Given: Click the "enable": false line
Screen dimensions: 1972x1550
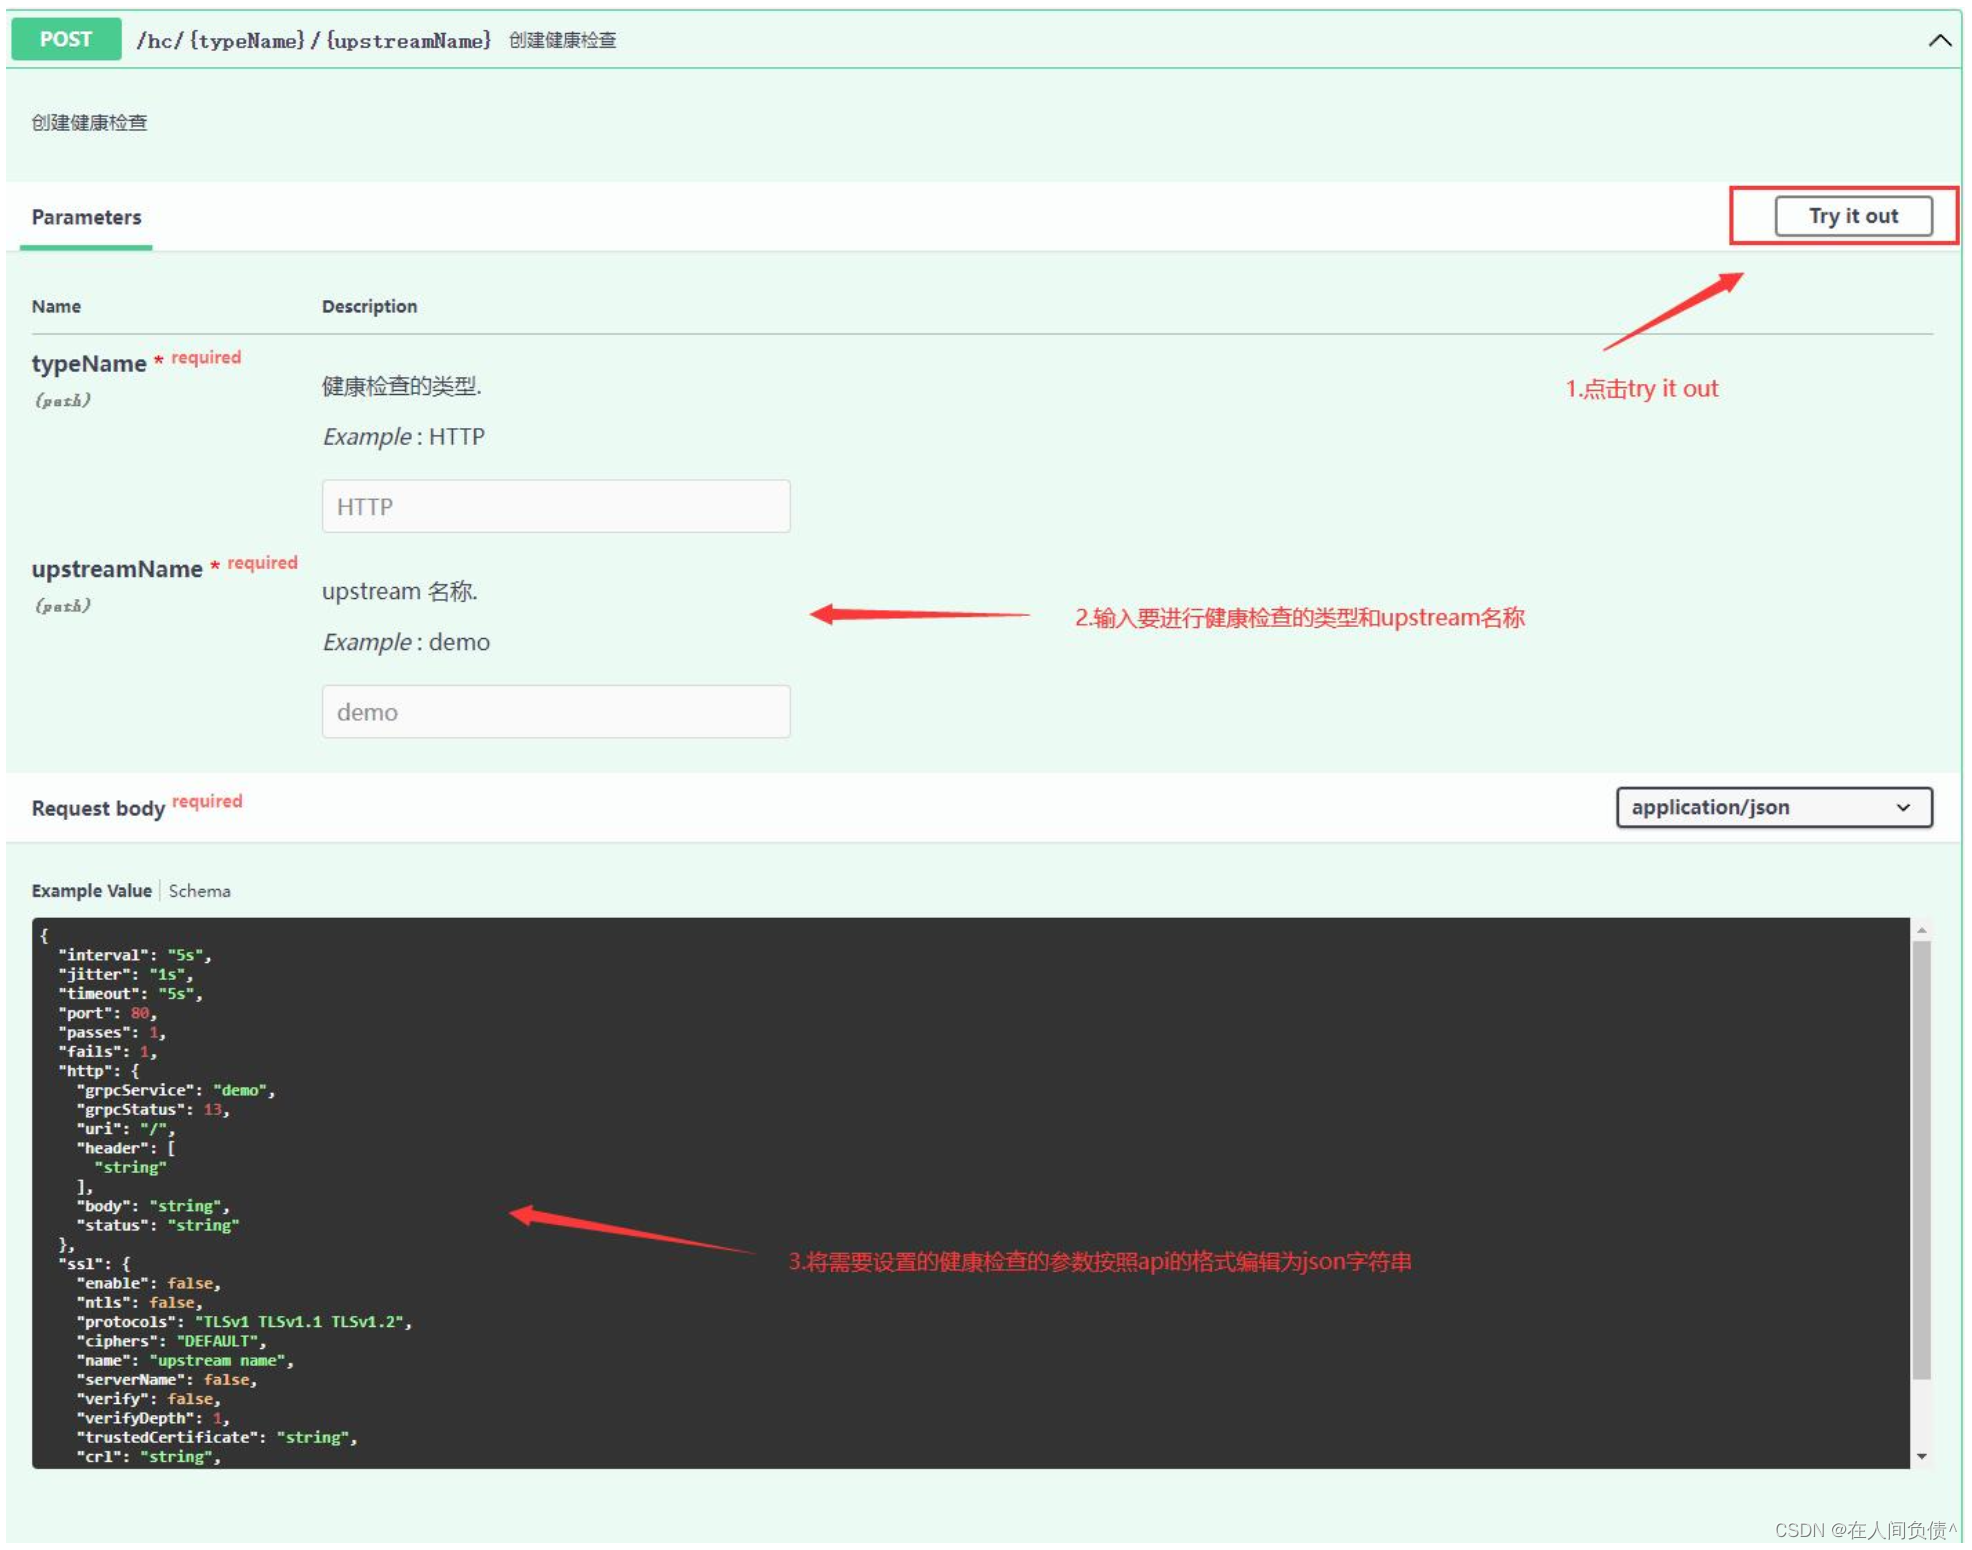Looking at the screenshot, I should tap(149, 1283).
